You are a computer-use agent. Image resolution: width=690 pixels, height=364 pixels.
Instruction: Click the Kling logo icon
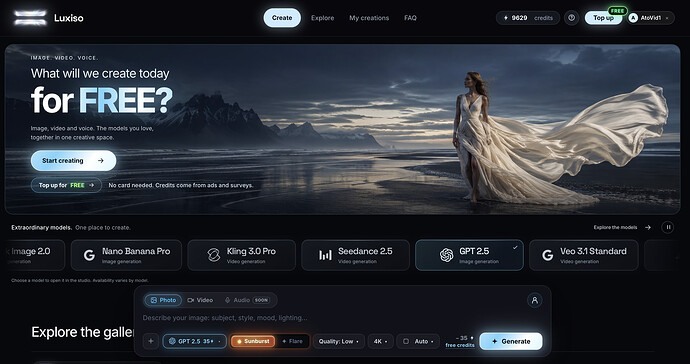click(213, 255)
